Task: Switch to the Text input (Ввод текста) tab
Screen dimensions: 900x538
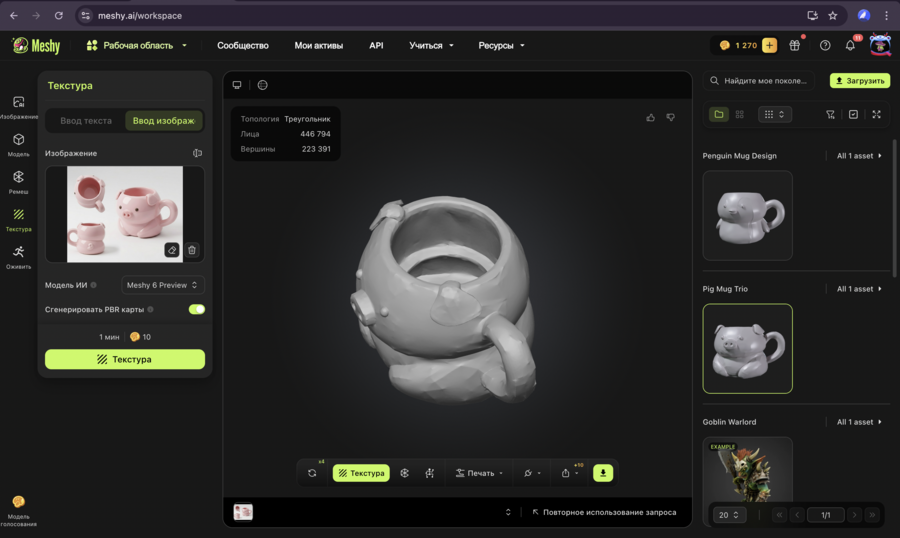Action: coord(86,121)
